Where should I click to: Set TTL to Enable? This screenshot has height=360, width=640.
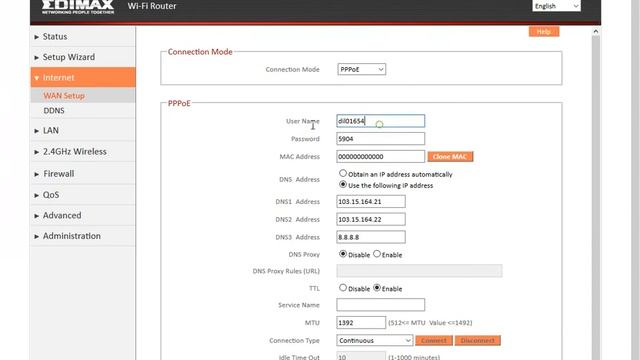pos(377,288)
